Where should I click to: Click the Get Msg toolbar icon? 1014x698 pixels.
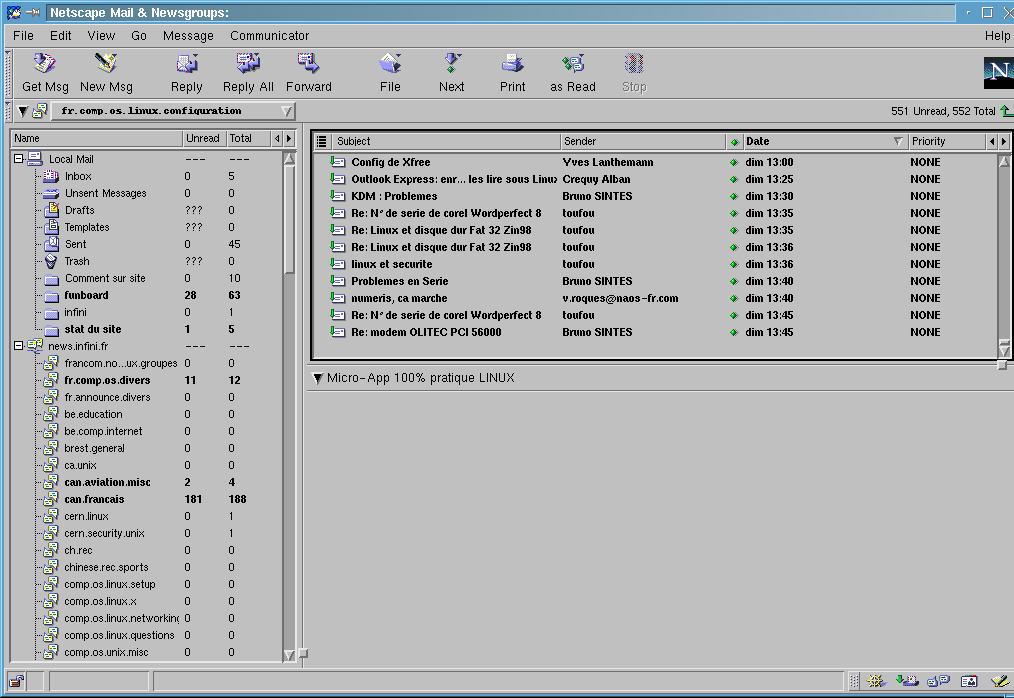pyautogui.click(x=45, y=63)
